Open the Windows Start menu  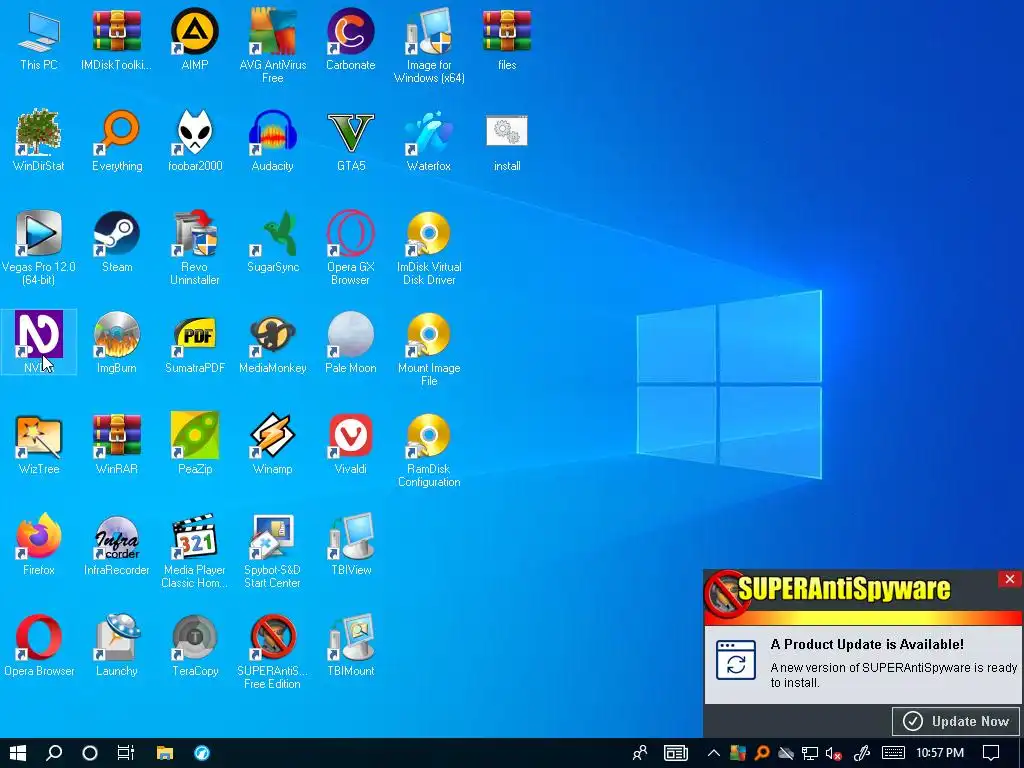click(x=18, y=753)
